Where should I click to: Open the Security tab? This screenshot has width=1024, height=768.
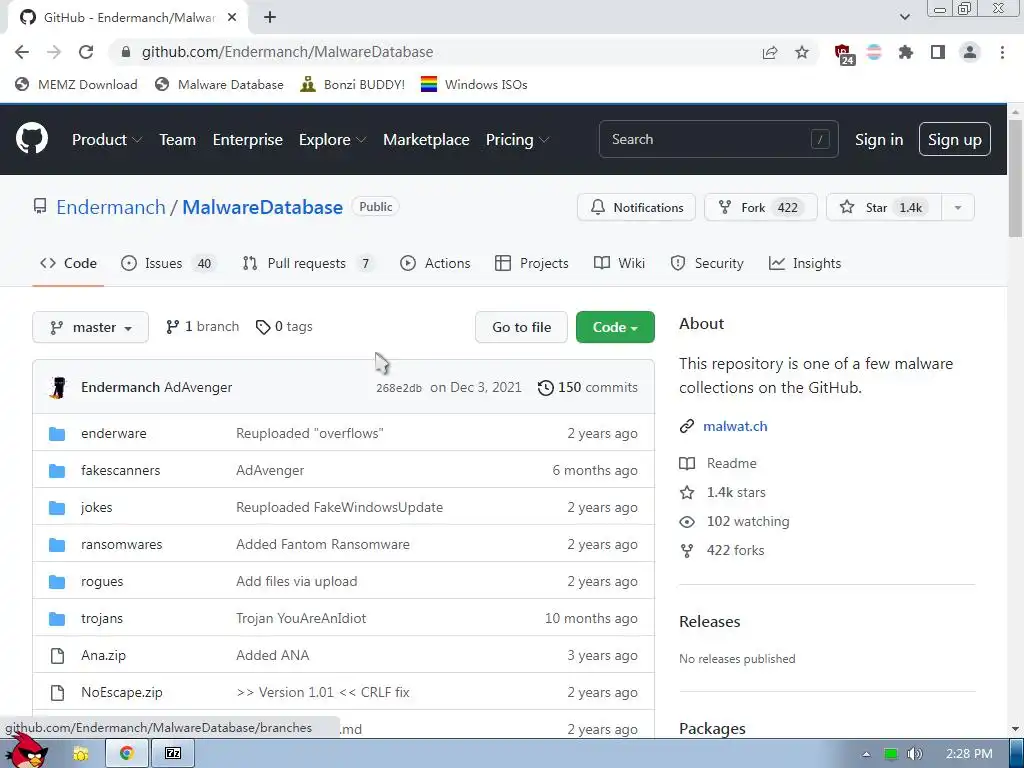707,263
